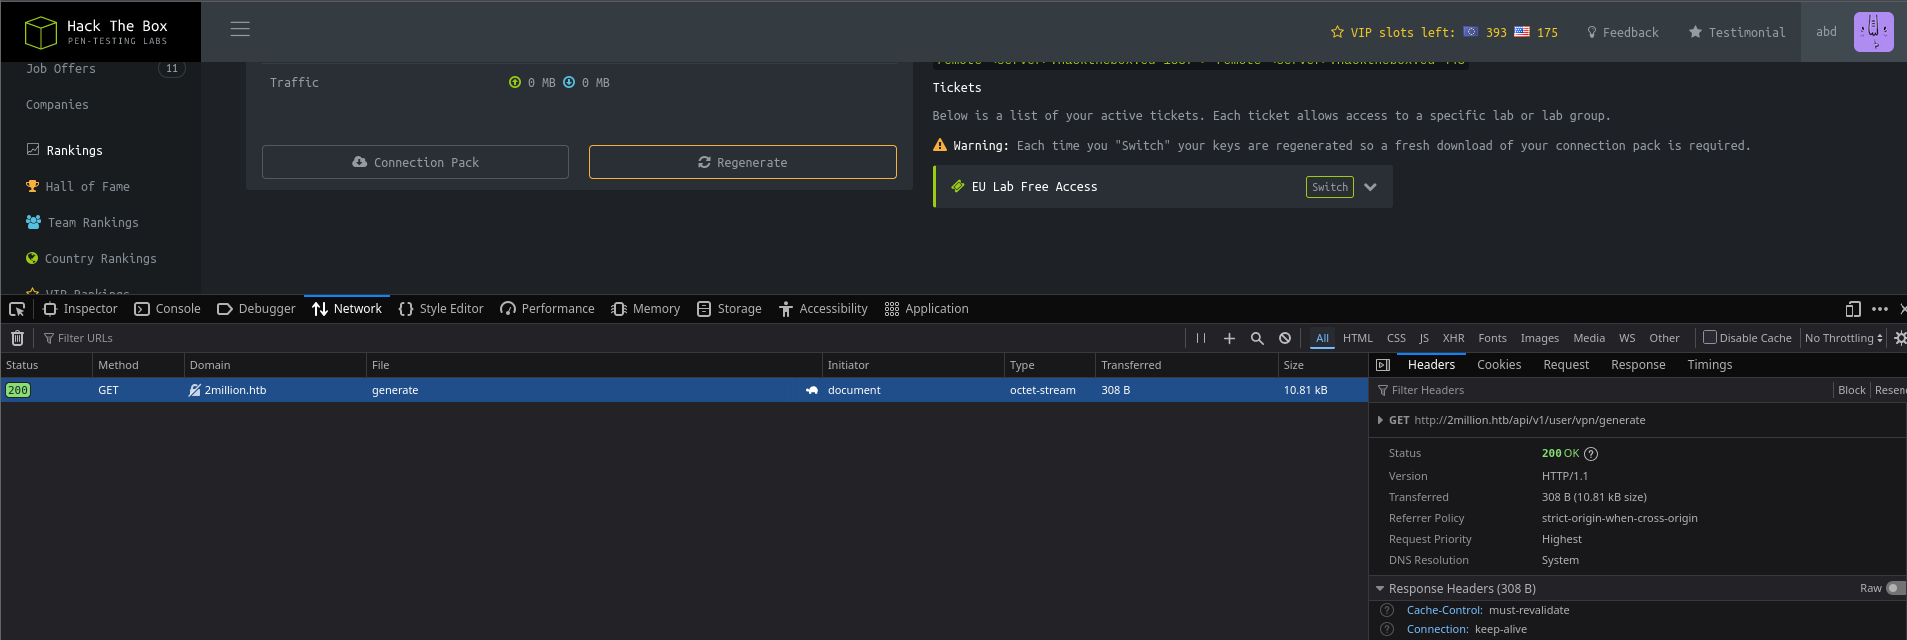Collapse the Response Headers section

pyautogui.click(x=1380, y=589)
